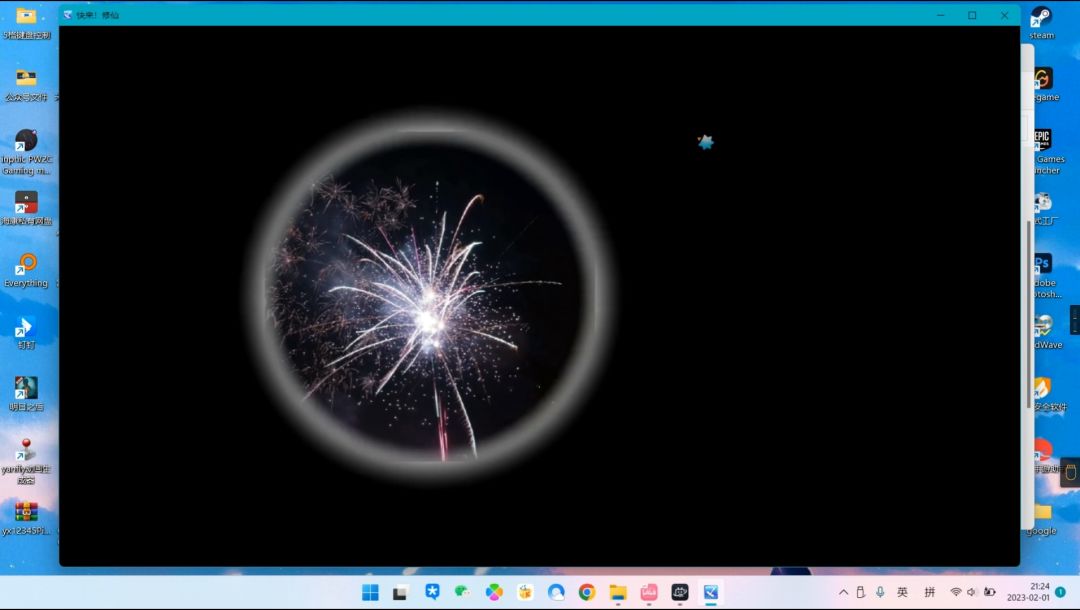The image size is (1080, 610).
Task: Open the Adobe Photoshop desktop shortcut
Action: (1042, 263)
